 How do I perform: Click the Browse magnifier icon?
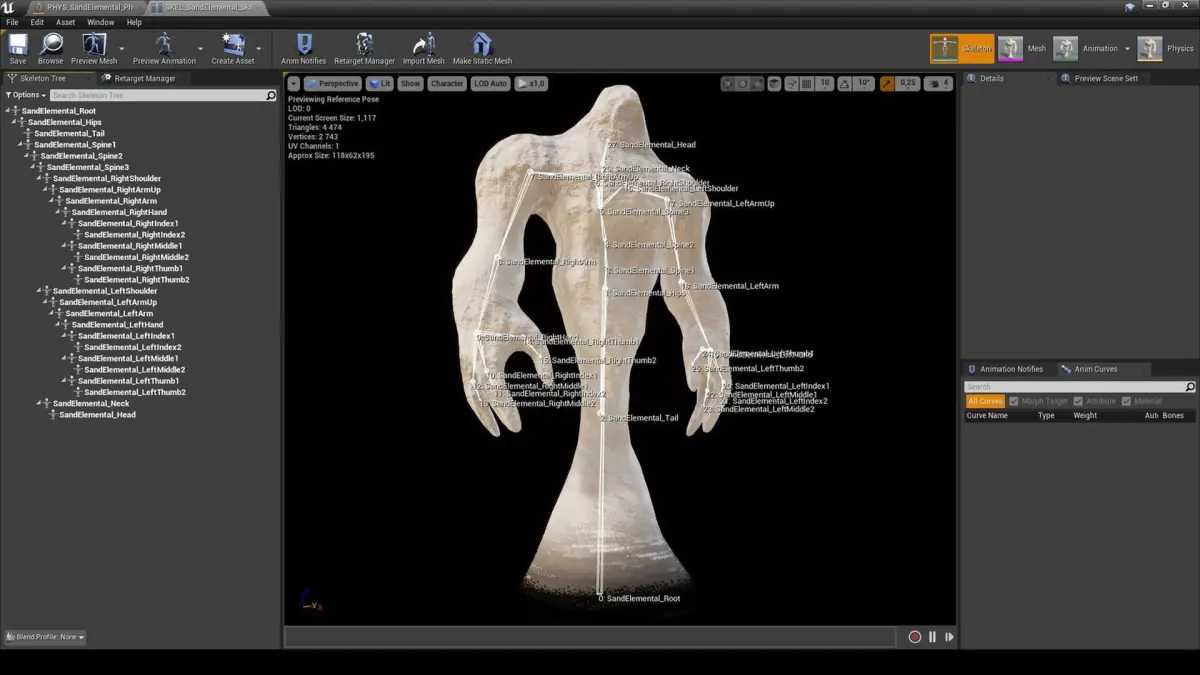pos(51,44)
